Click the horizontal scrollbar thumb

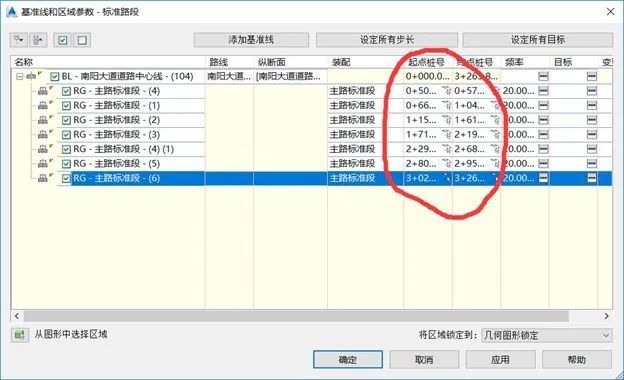[296, 316]
